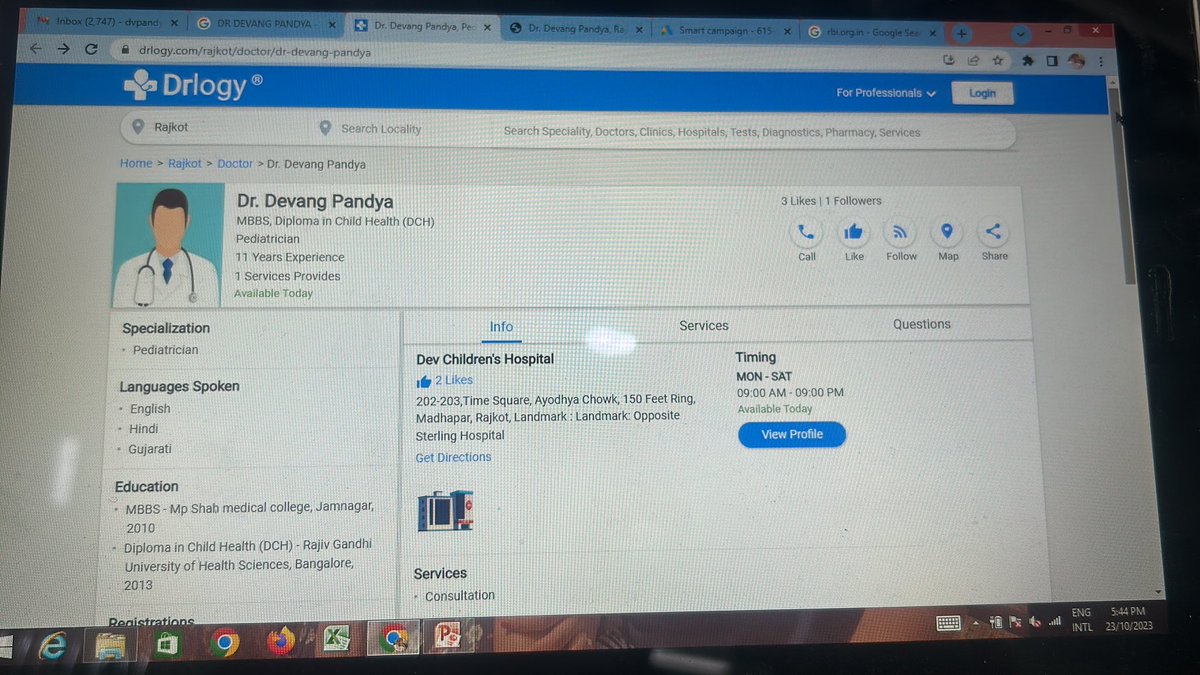Select the Follow icon on profile card

900,232
